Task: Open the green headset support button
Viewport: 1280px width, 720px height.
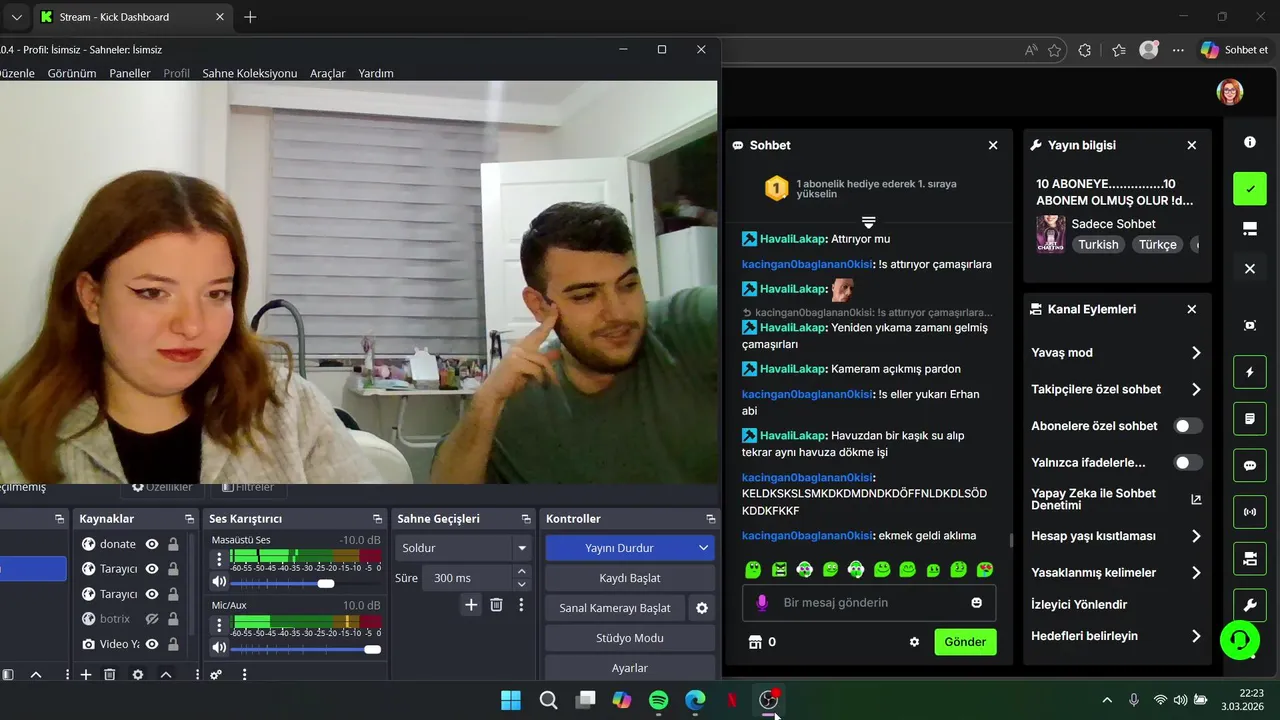Action: pos(1239,639)
